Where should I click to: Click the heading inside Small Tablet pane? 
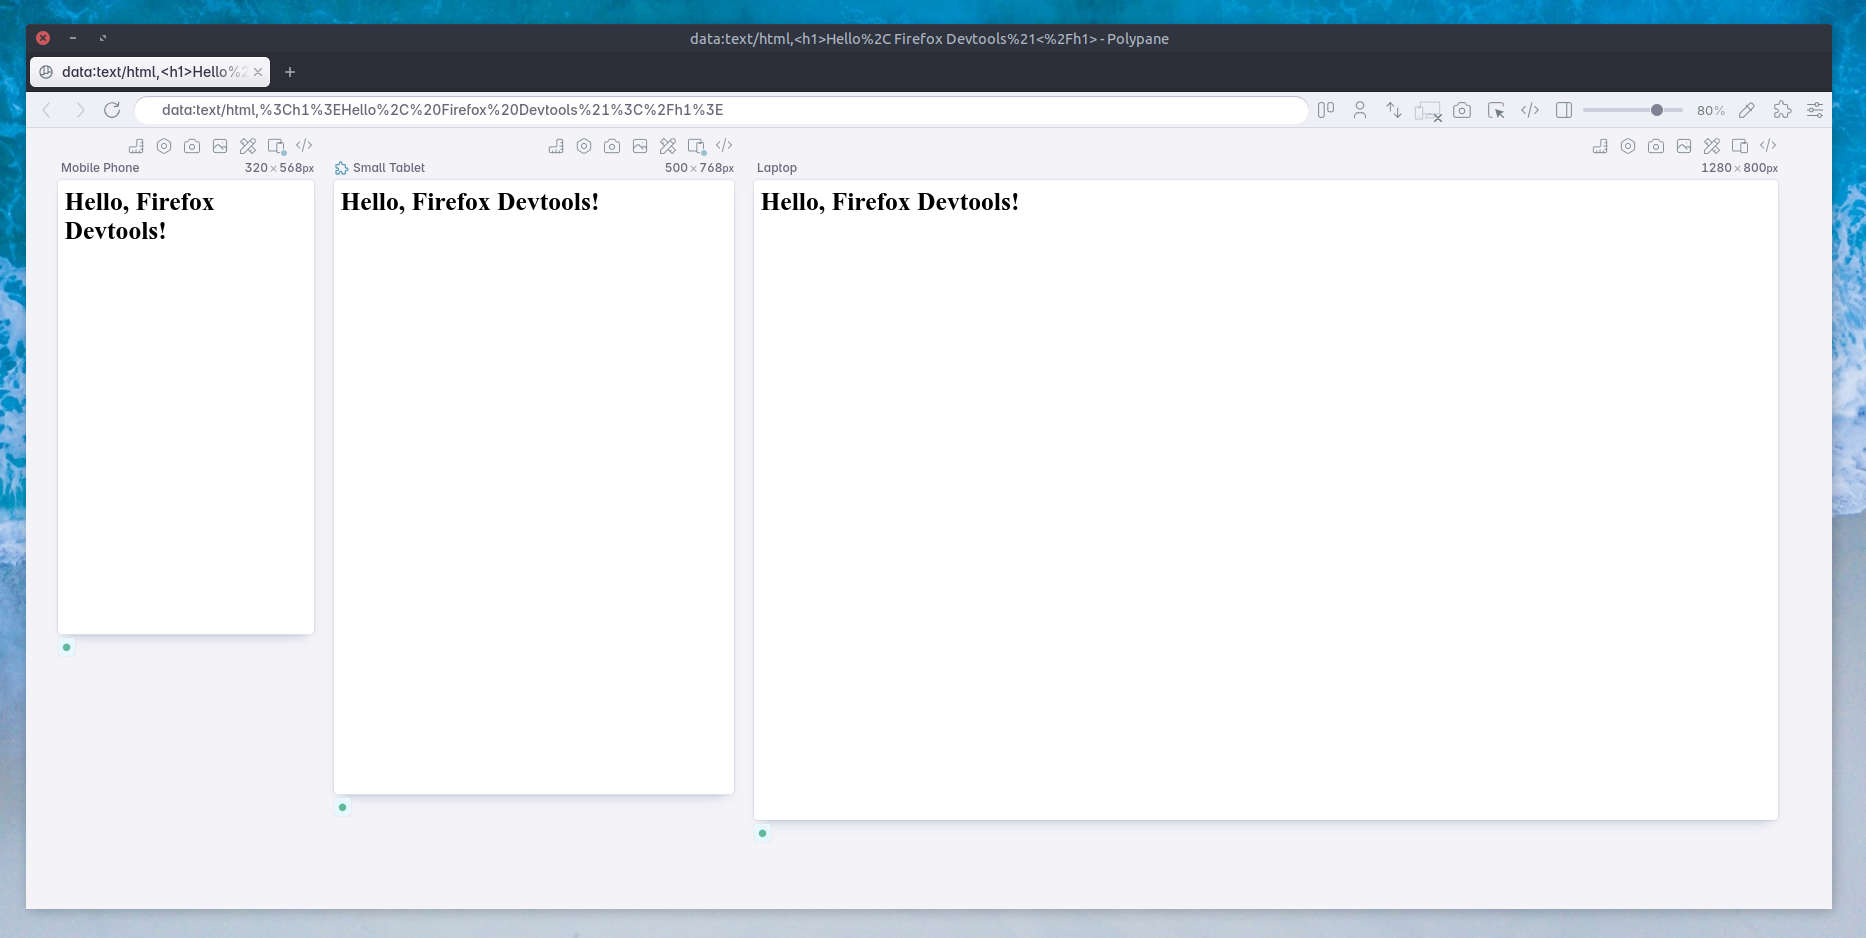470,202
